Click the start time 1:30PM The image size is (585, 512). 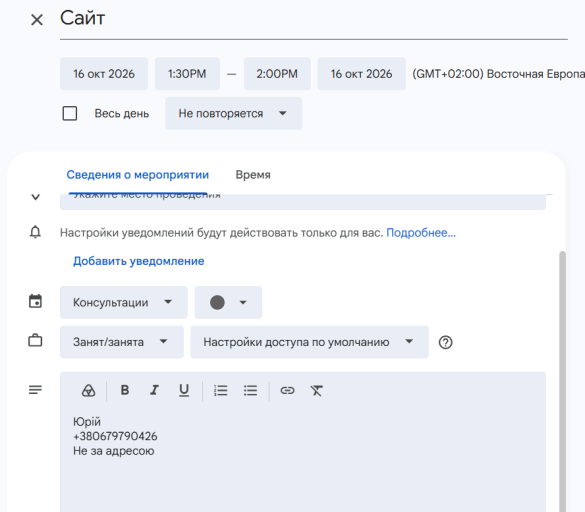click(187, 74)
